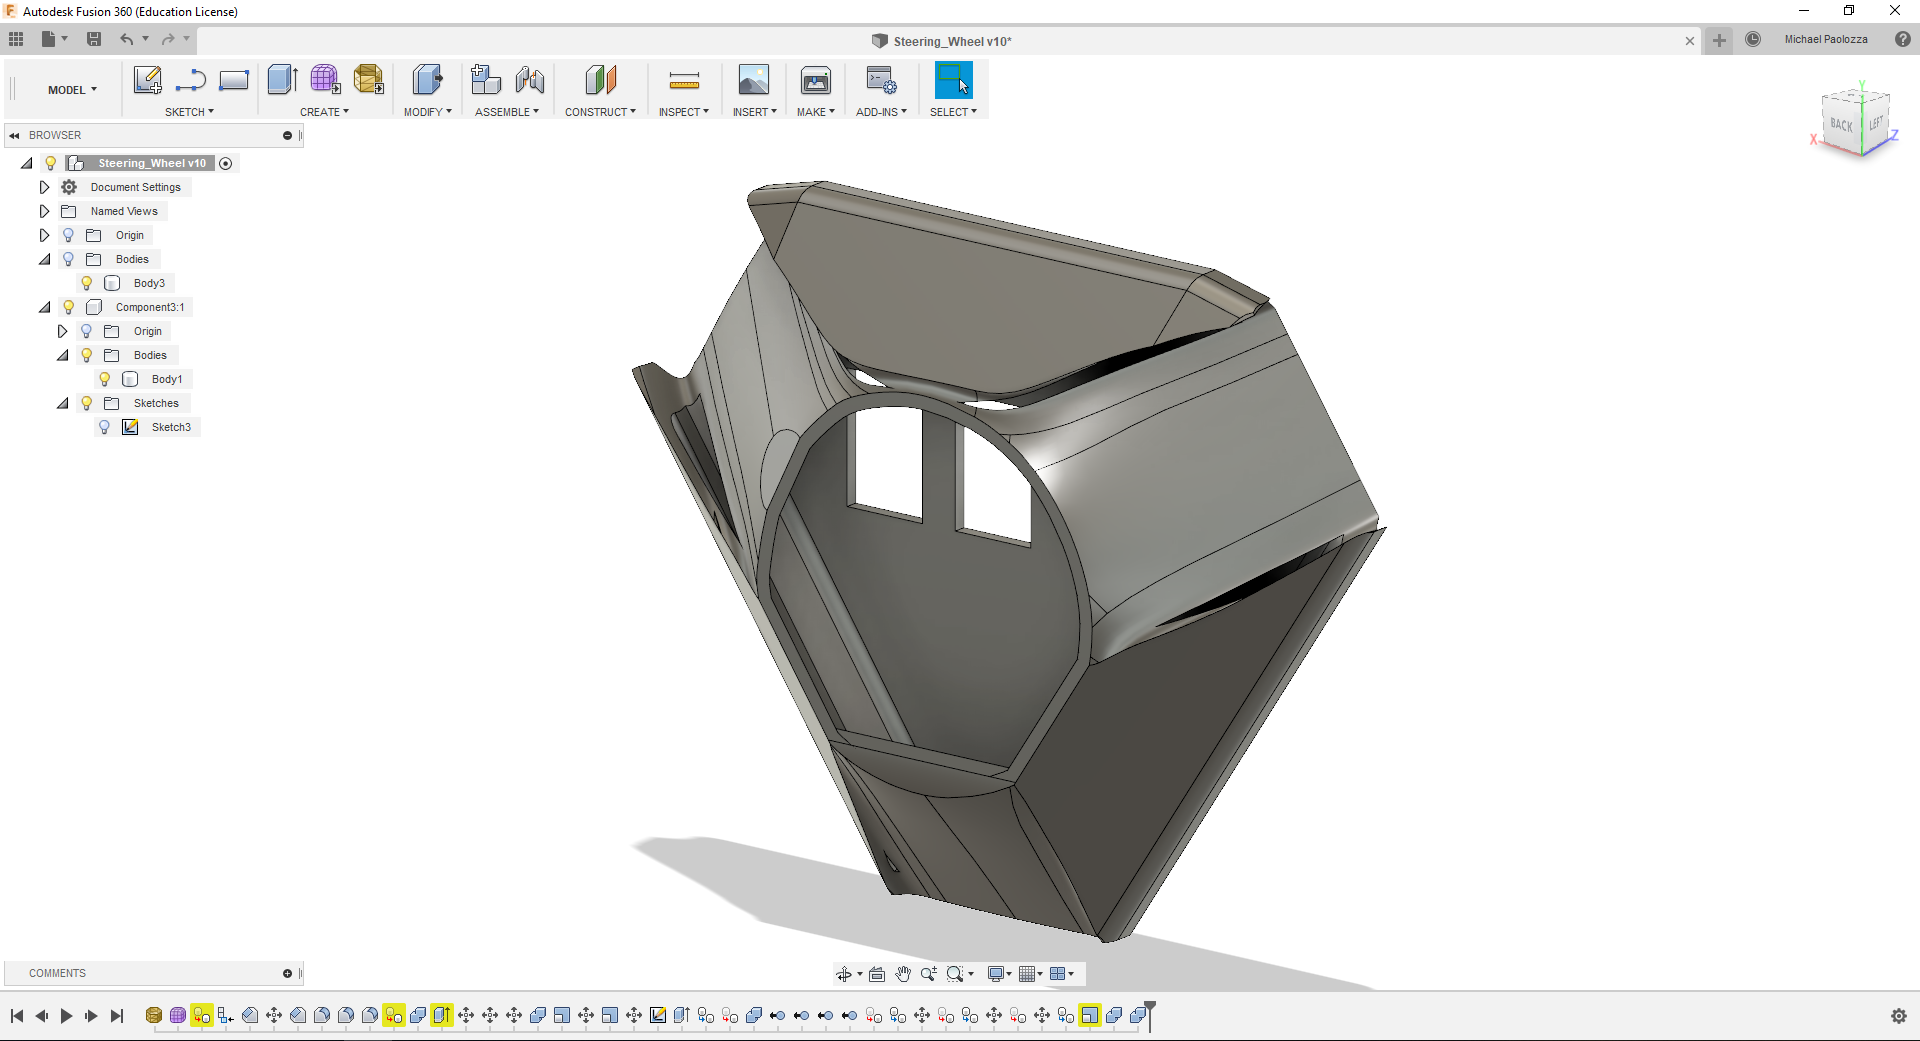This screenshot has width=1920, height=1041.
Task: Expand the Named Views node
Action: tap(44, 211)
